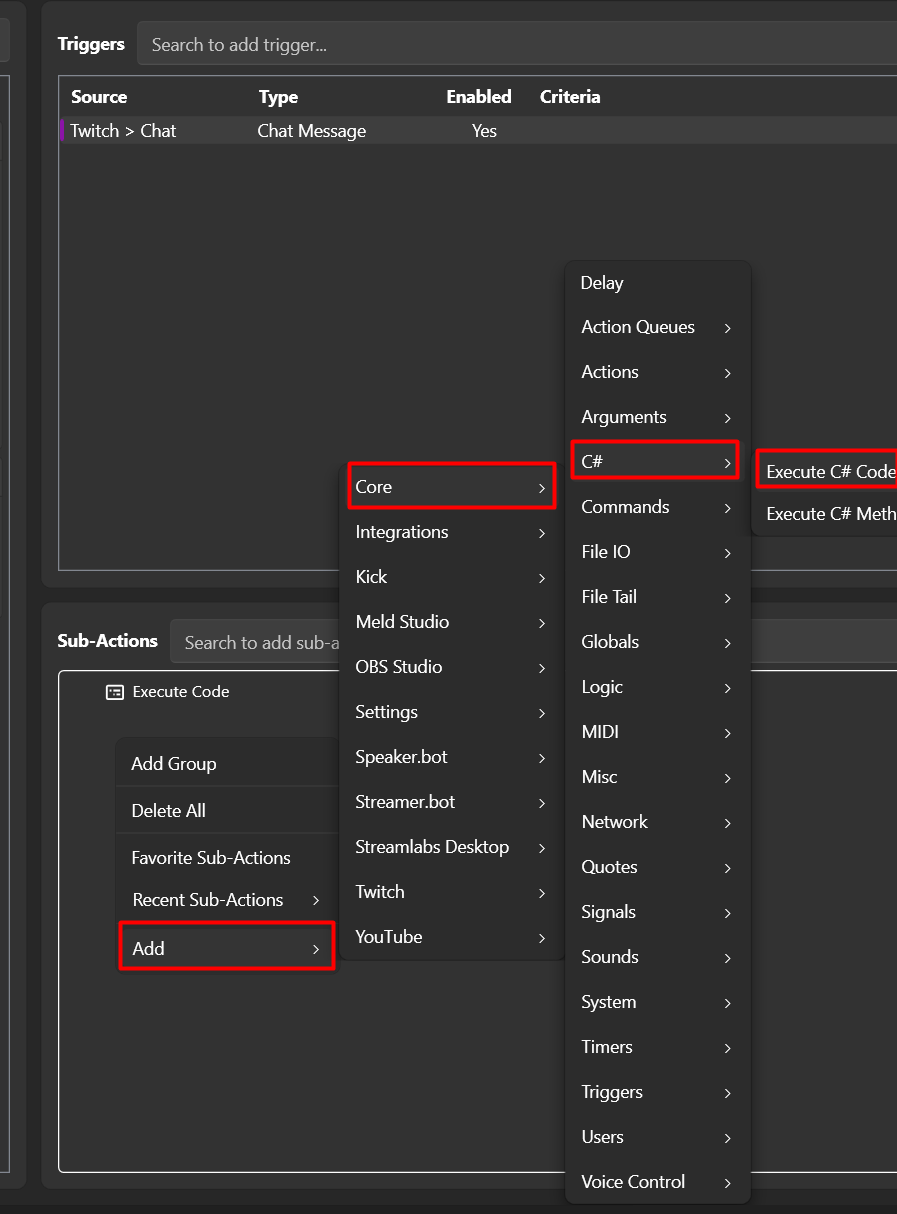Expand the Core submenu
The height and width of the screenshot is (1214, 897).
(451, 487)
